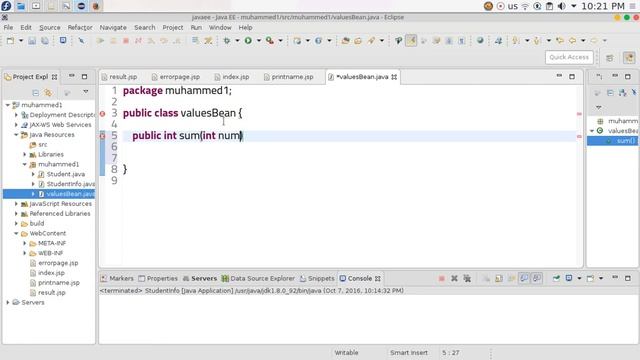Expand the META-INF folder node
This screenshot has width=640, height=360.
click(x=24, y=243)
